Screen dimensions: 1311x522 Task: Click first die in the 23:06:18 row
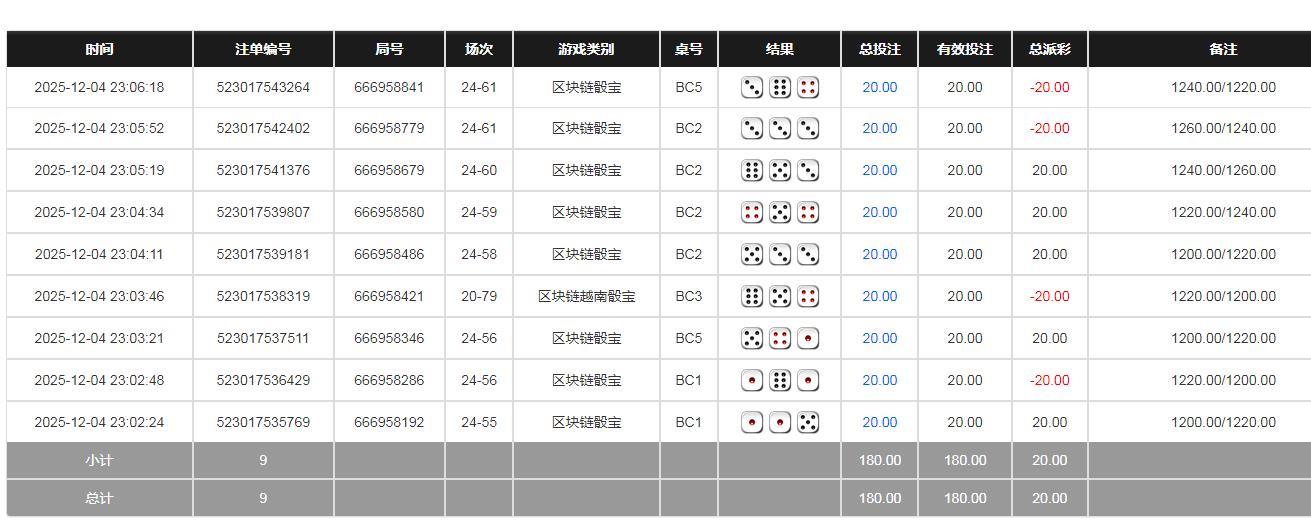[752, 88]
